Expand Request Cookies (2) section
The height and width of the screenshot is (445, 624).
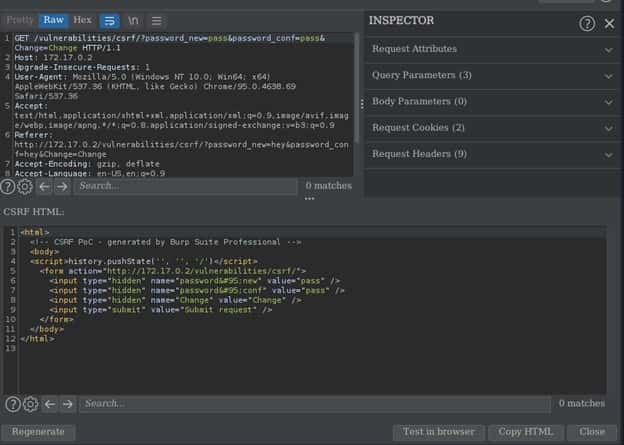[493, 128]
